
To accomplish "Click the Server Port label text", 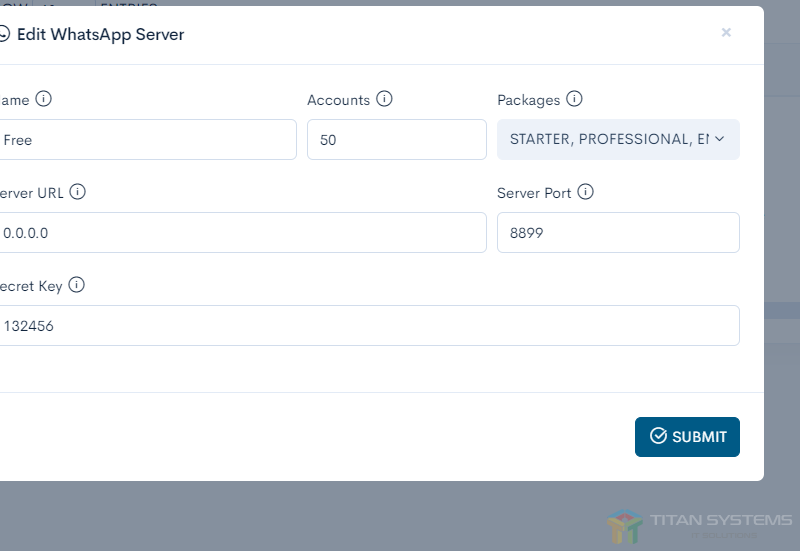I will click(x=534, y=193).
